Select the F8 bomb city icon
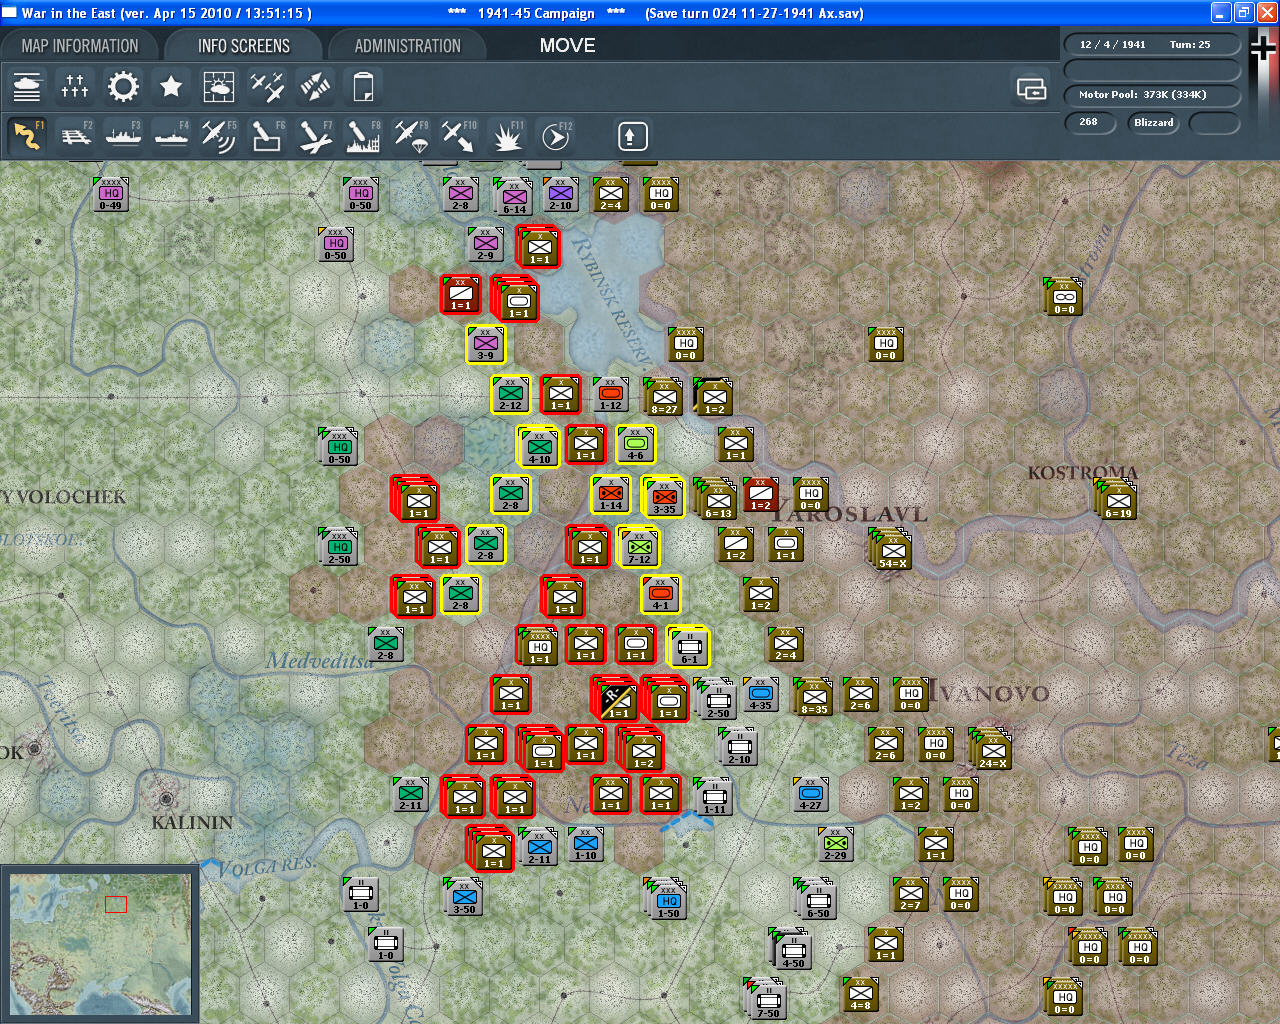Screen dimensions: 1280x1024 click(x=363, y=136)
